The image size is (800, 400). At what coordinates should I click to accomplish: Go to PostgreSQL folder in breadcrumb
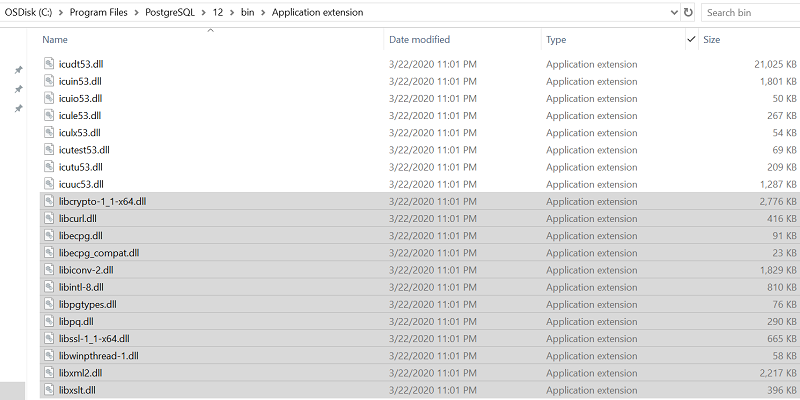(170, 12)
